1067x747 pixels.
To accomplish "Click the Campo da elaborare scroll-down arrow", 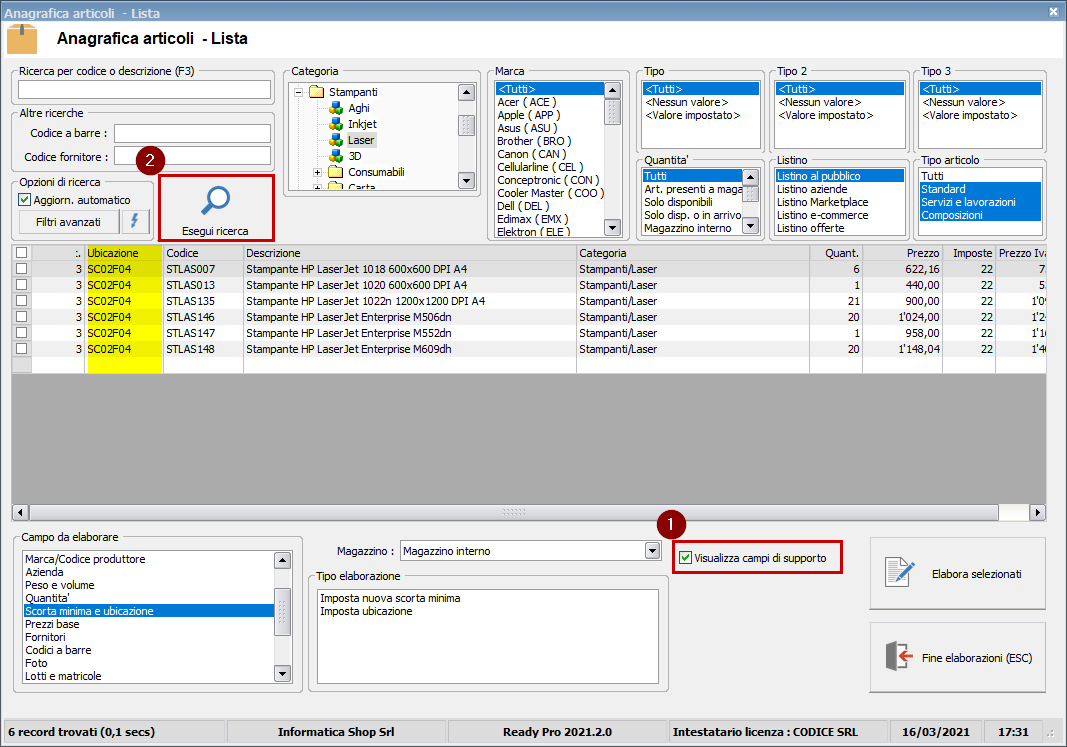I will pyautogui.click(x=282, y=674).
